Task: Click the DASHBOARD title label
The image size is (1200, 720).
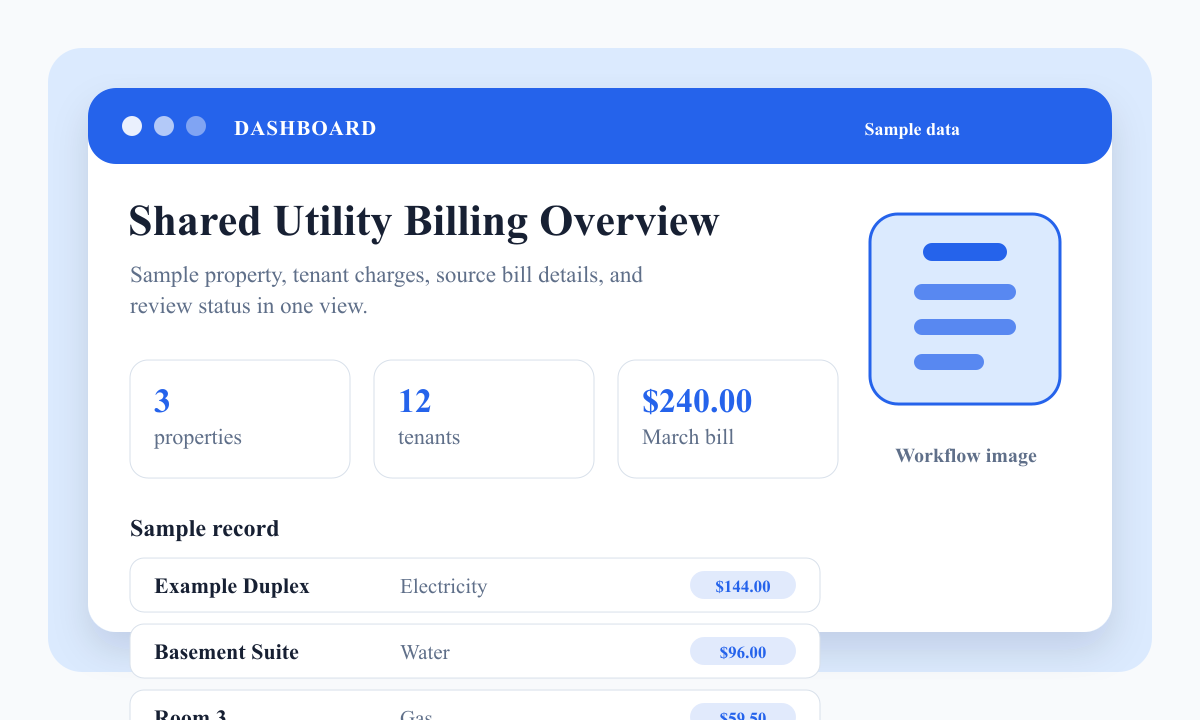Action: tap(305, 128)
